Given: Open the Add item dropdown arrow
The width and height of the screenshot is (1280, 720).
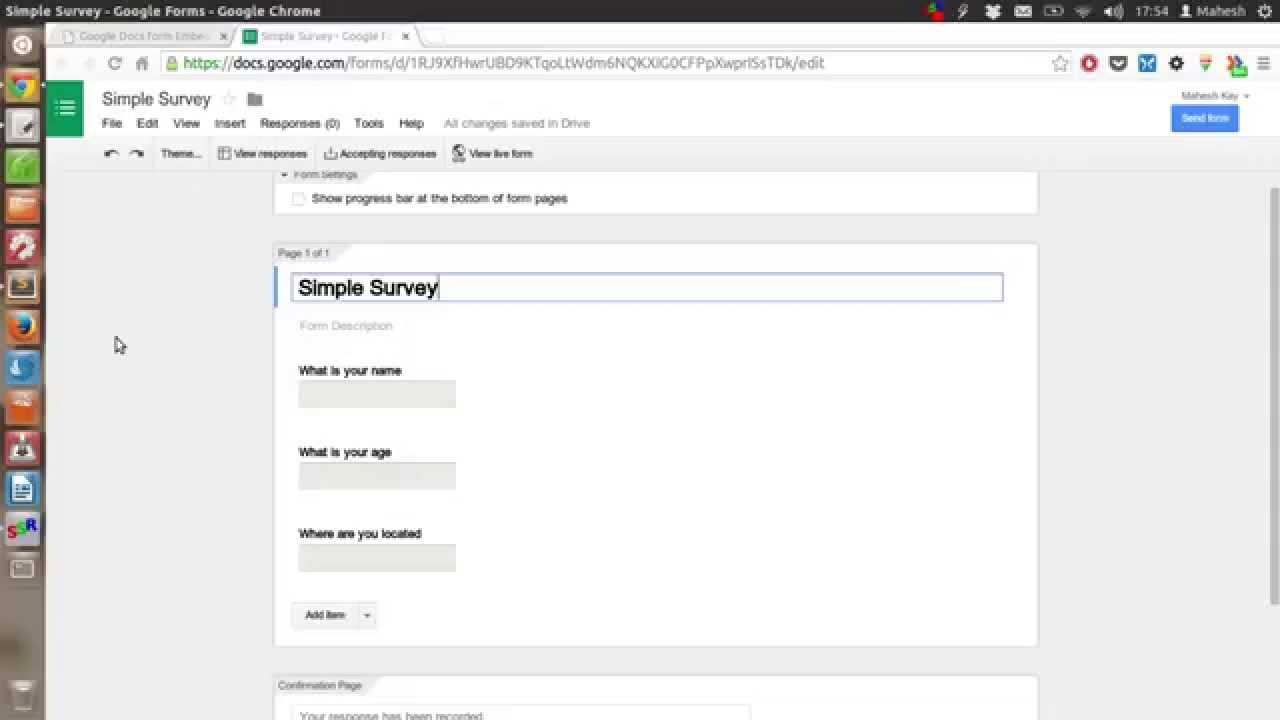Looking at the screenshot, I should 367,615.
